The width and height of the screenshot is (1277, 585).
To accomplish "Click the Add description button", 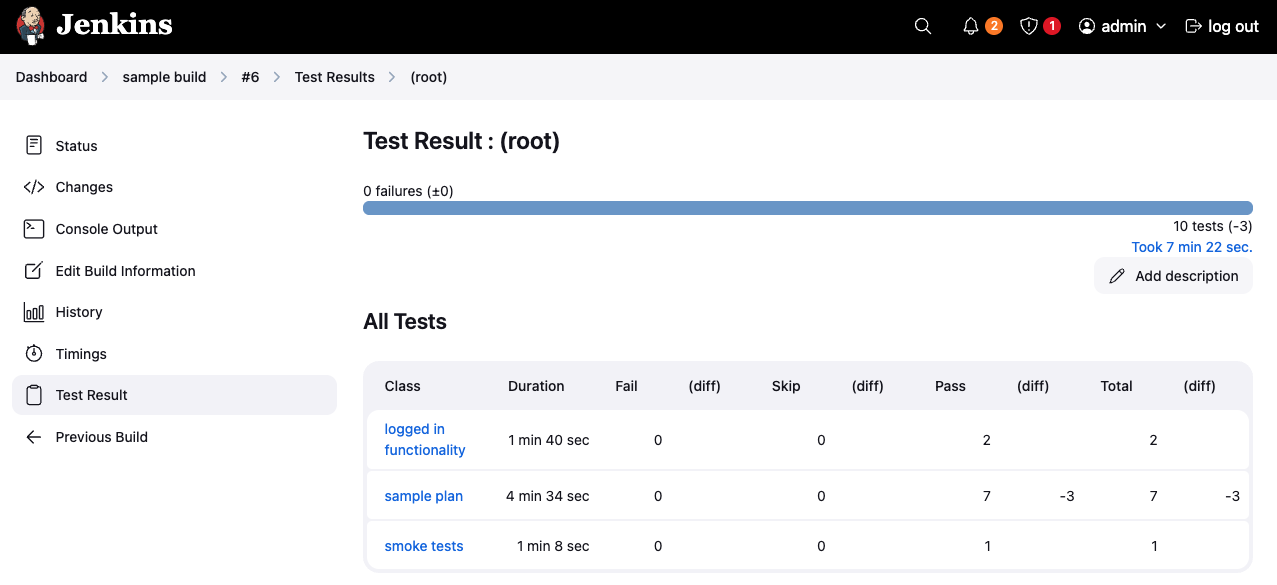I will click(1173, 276).
